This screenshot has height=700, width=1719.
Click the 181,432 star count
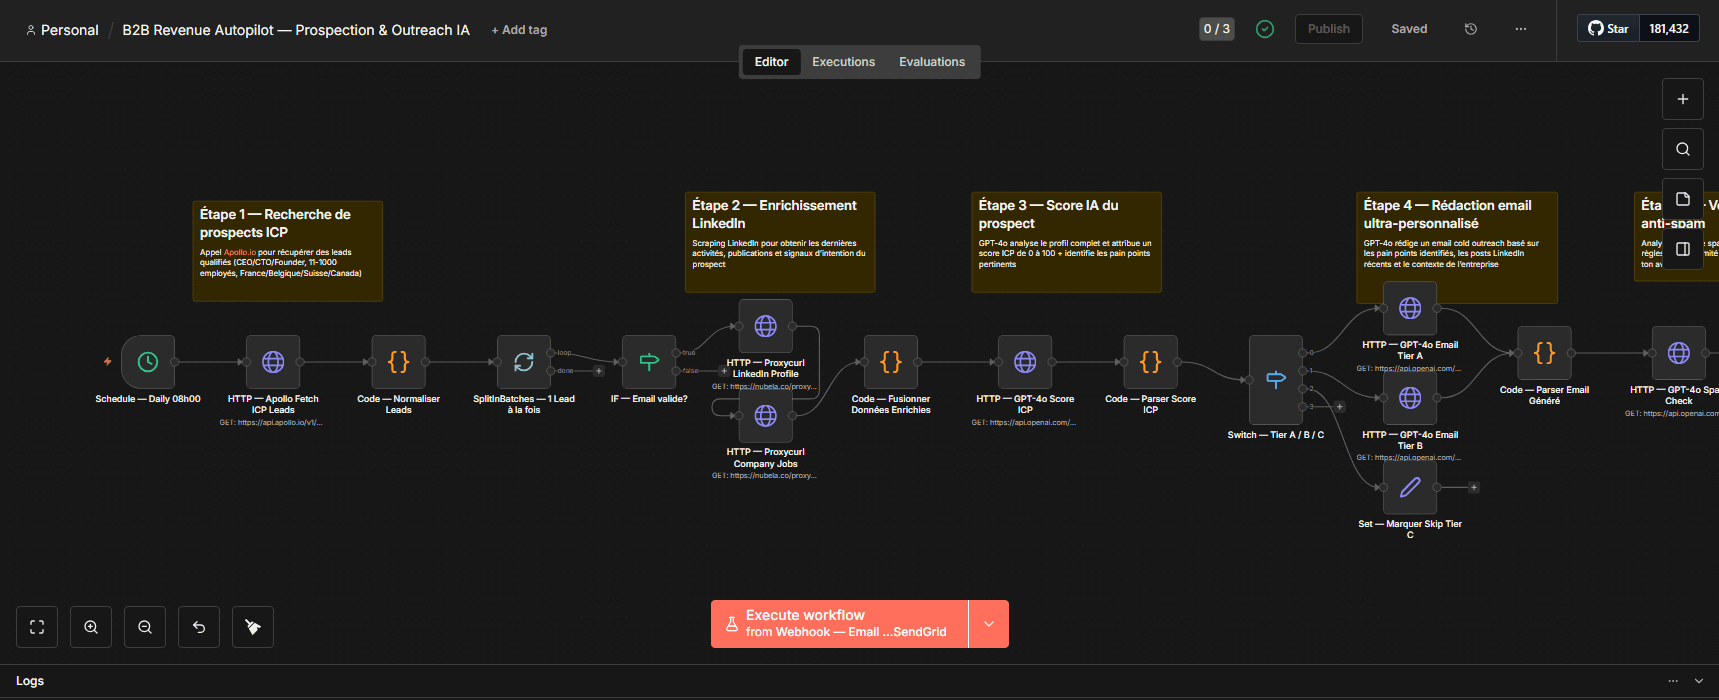(x=1669, y=29)
